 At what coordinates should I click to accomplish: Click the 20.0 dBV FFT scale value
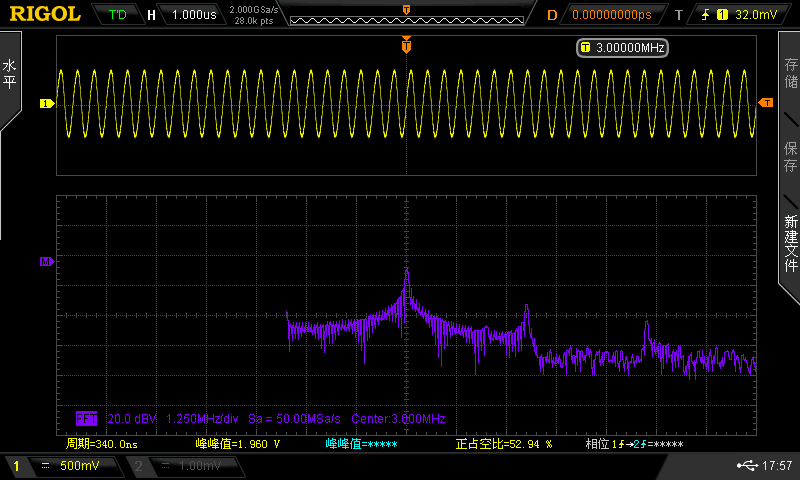tap(132, 419)
